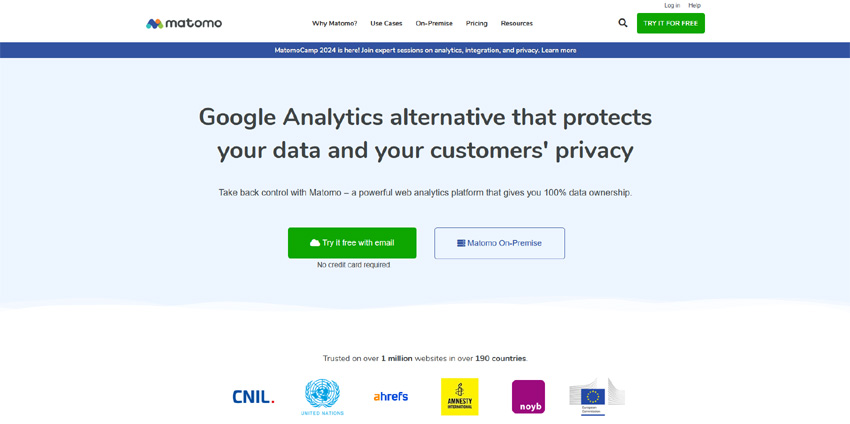Click the CNIL logo
Screen dimensions: 850x424
click(x=254, y=397)
